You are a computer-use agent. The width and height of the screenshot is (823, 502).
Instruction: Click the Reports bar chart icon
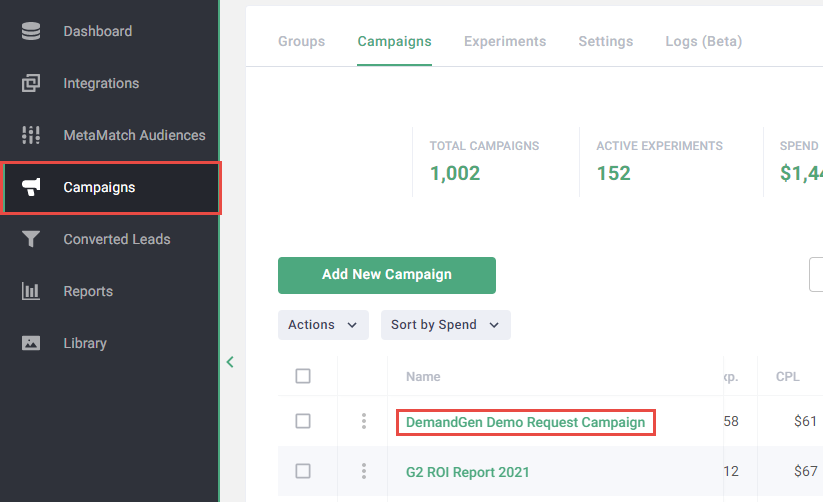[x=31, y=291]
